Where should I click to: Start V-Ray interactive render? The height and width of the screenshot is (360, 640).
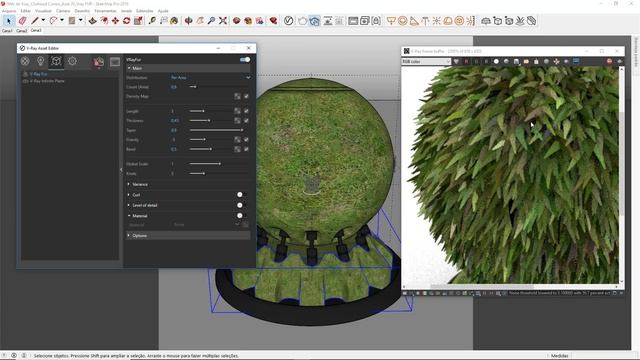[314, 20]
